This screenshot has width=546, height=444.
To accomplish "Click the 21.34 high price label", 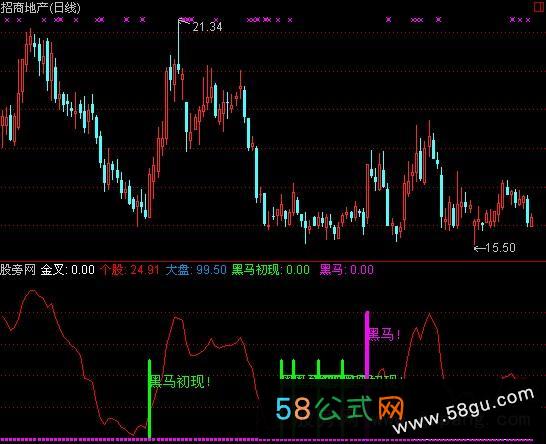I will click(x=208, y=27).
